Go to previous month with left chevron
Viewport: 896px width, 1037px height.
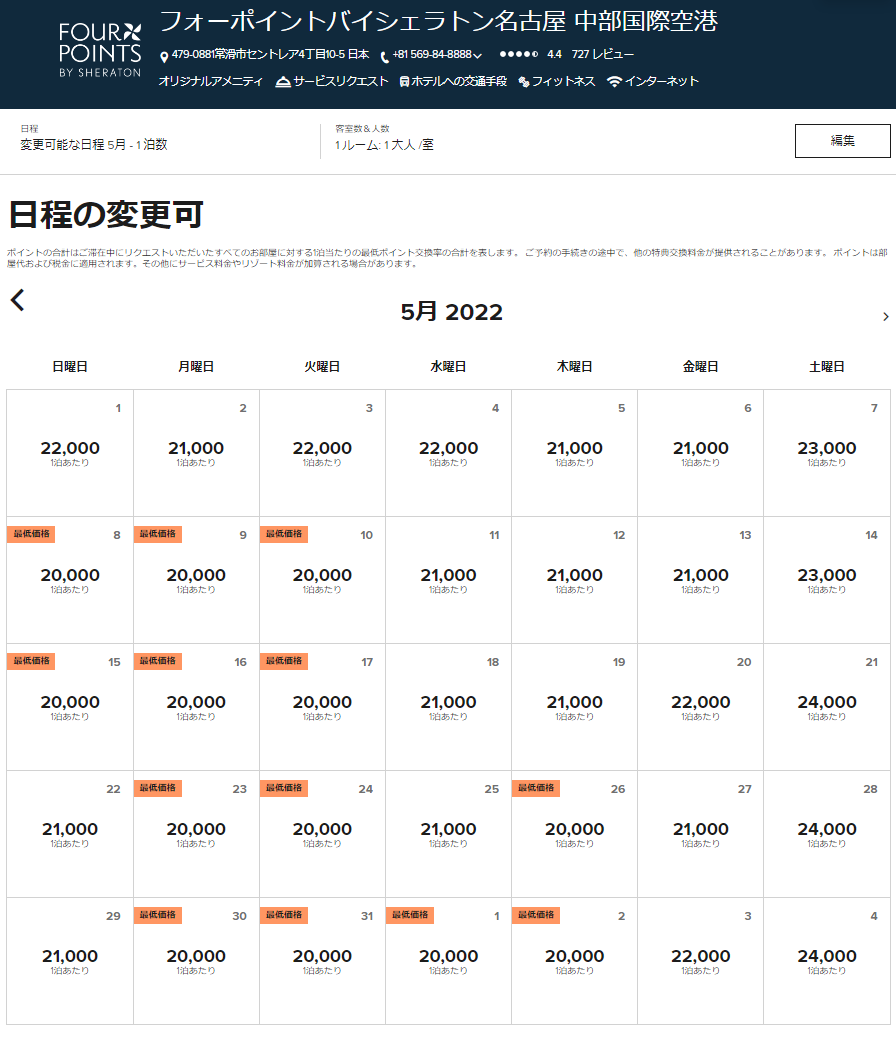[17, 300]
